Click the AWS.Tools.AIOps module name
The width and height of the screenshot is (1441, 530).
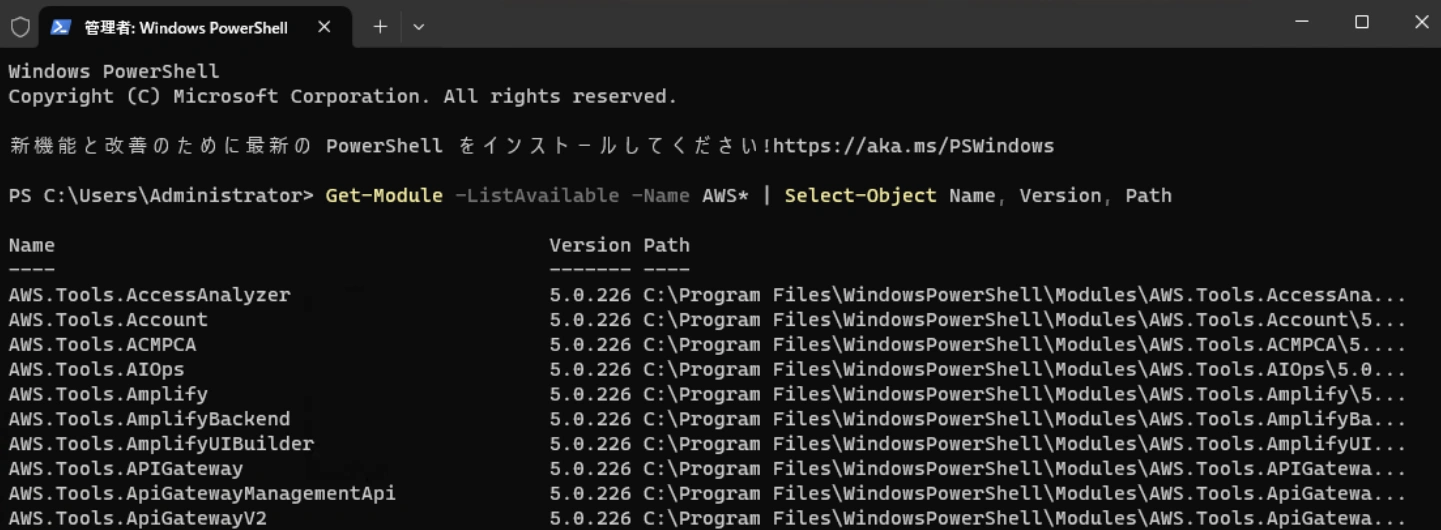96,369
